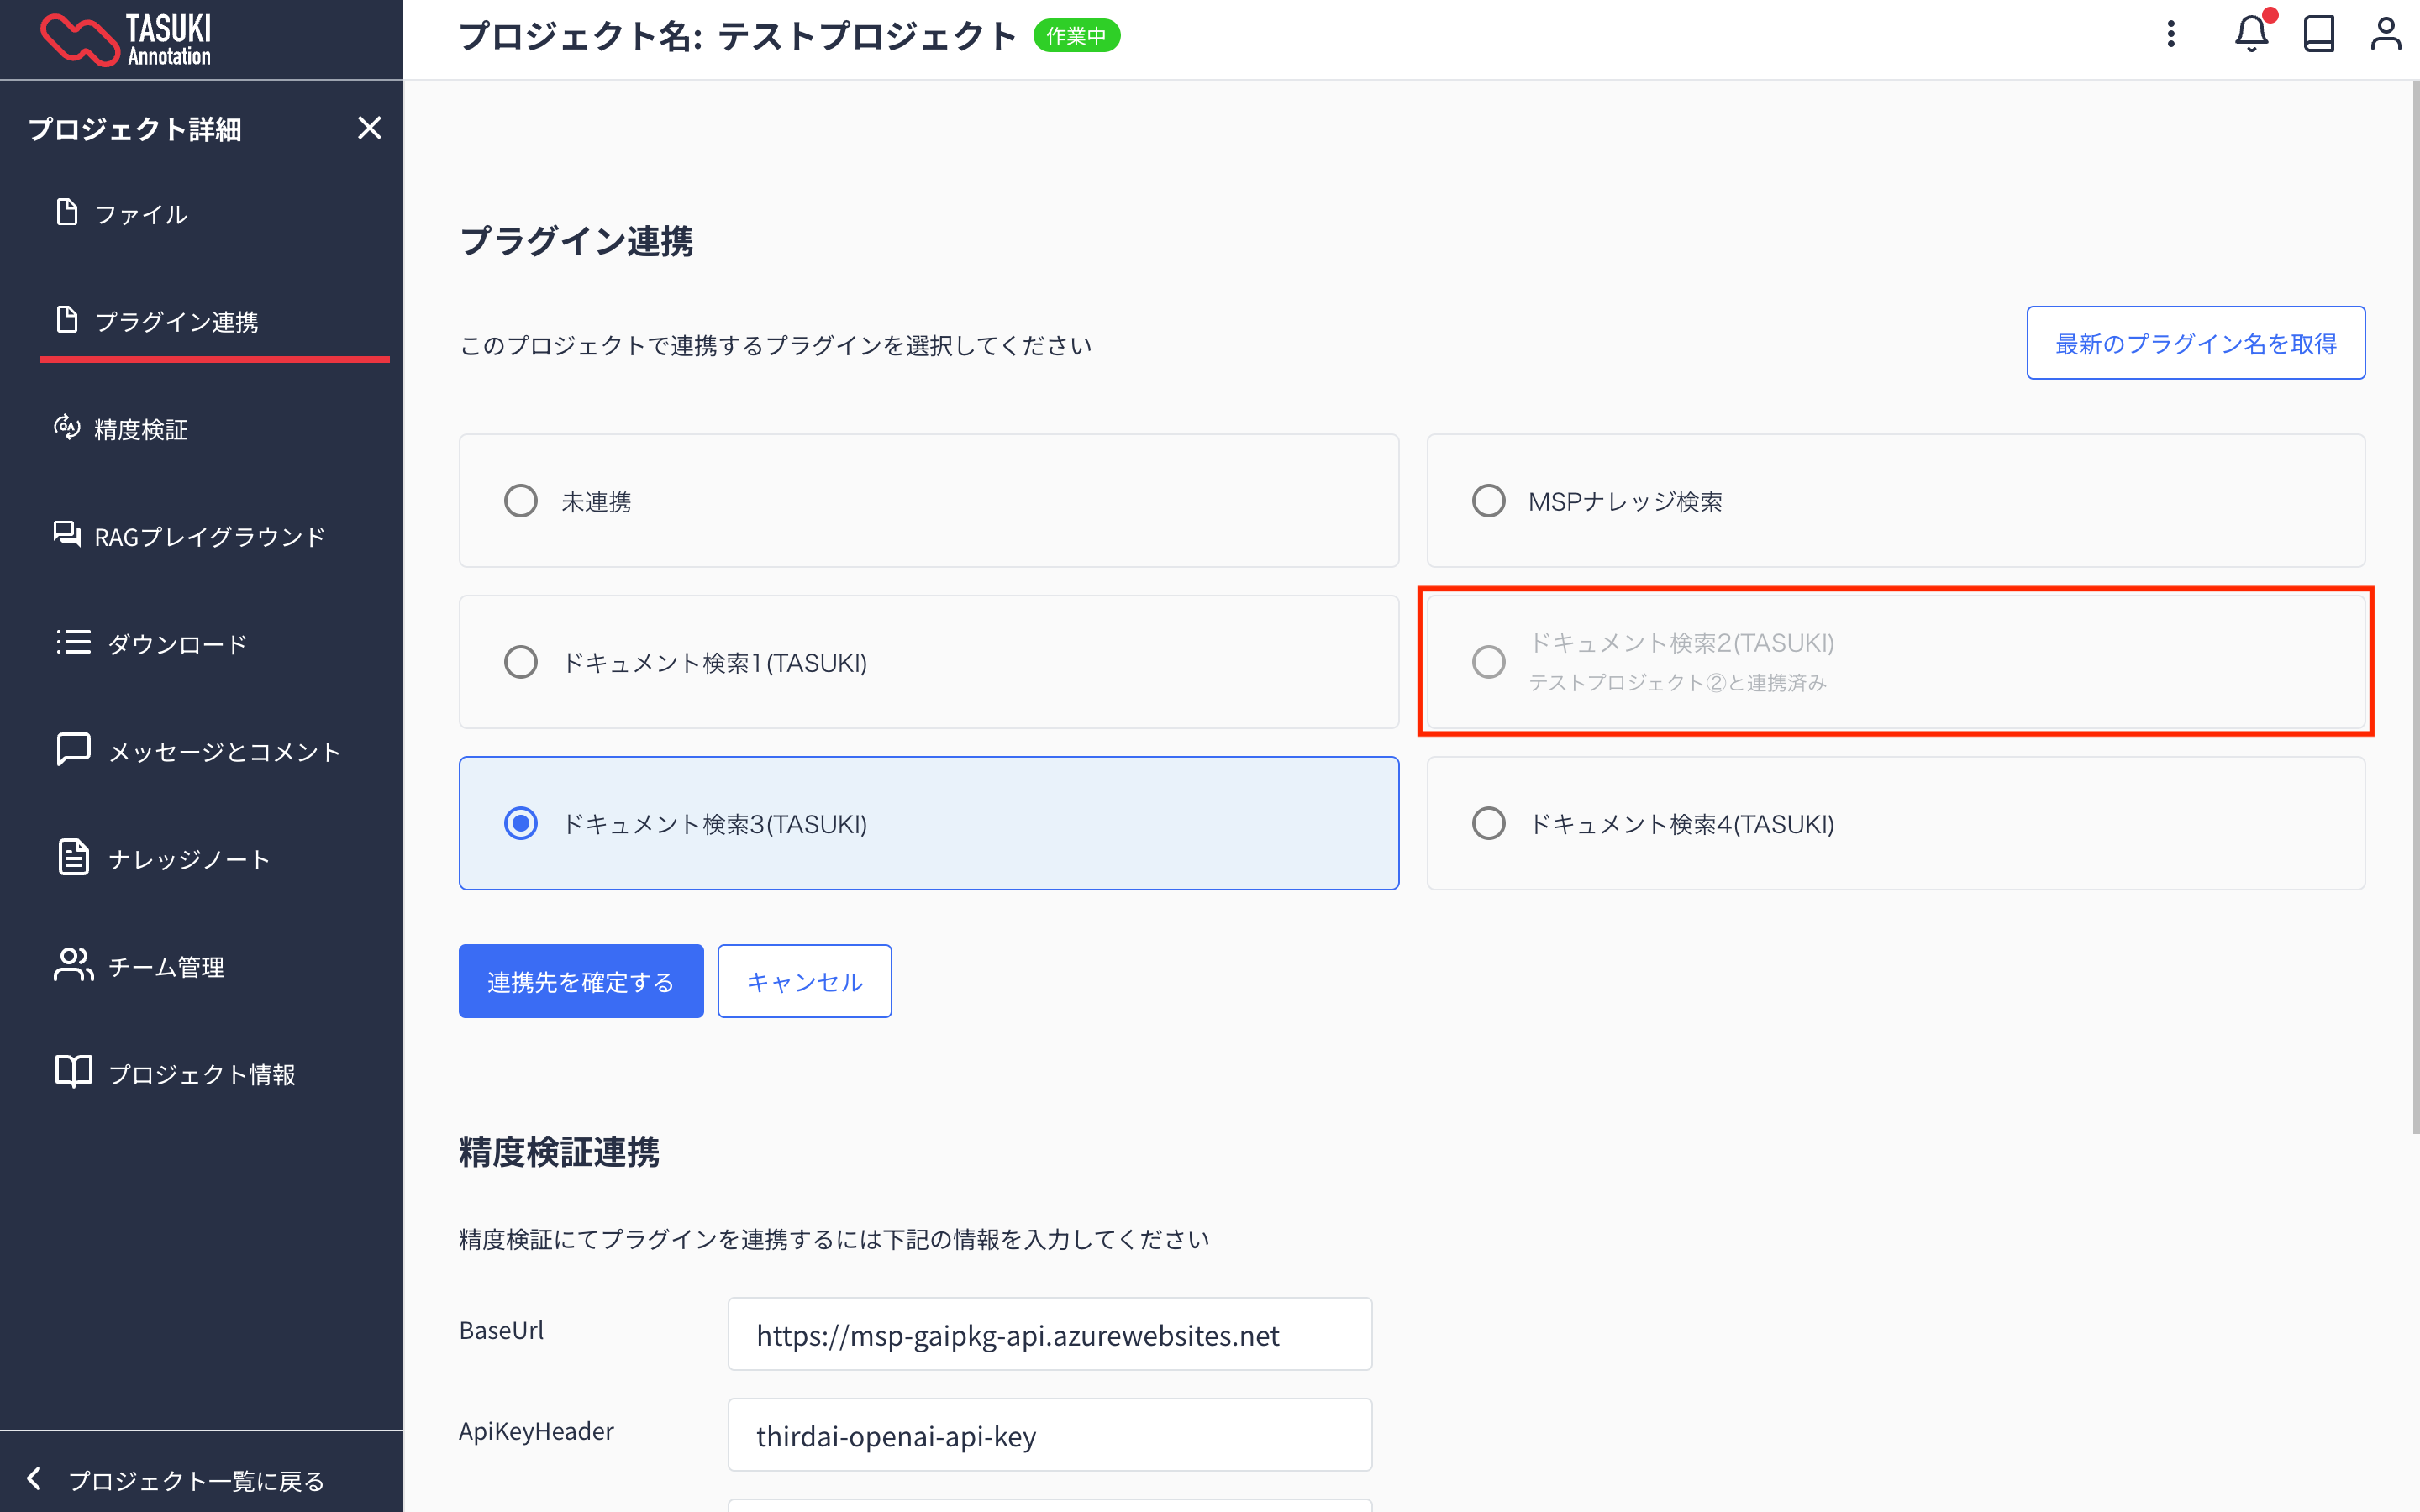Click the BaseUrl input field
Viewport: 2420px width, 1512px height.
click(1049, 1335)
